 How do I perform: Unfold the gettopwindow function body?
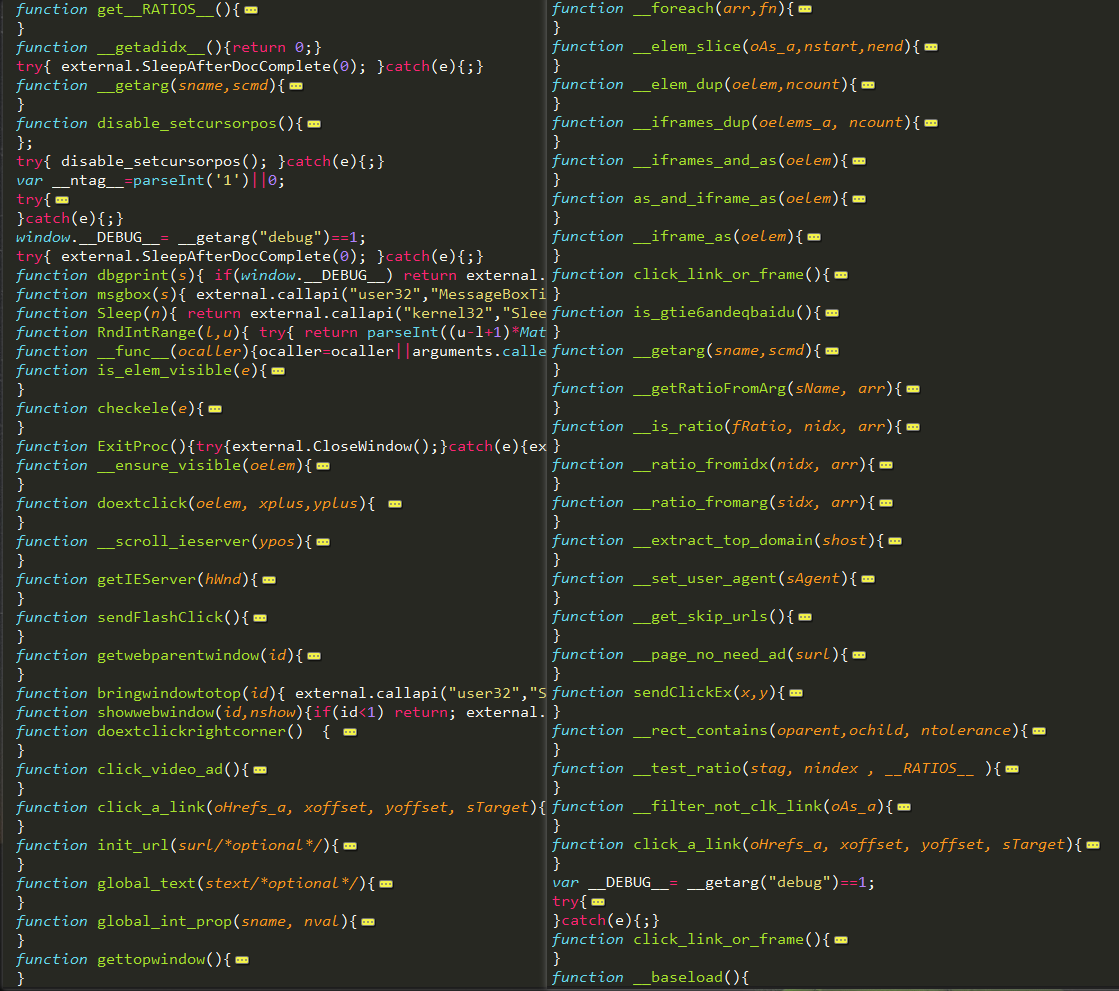click(x=243, y=960)
